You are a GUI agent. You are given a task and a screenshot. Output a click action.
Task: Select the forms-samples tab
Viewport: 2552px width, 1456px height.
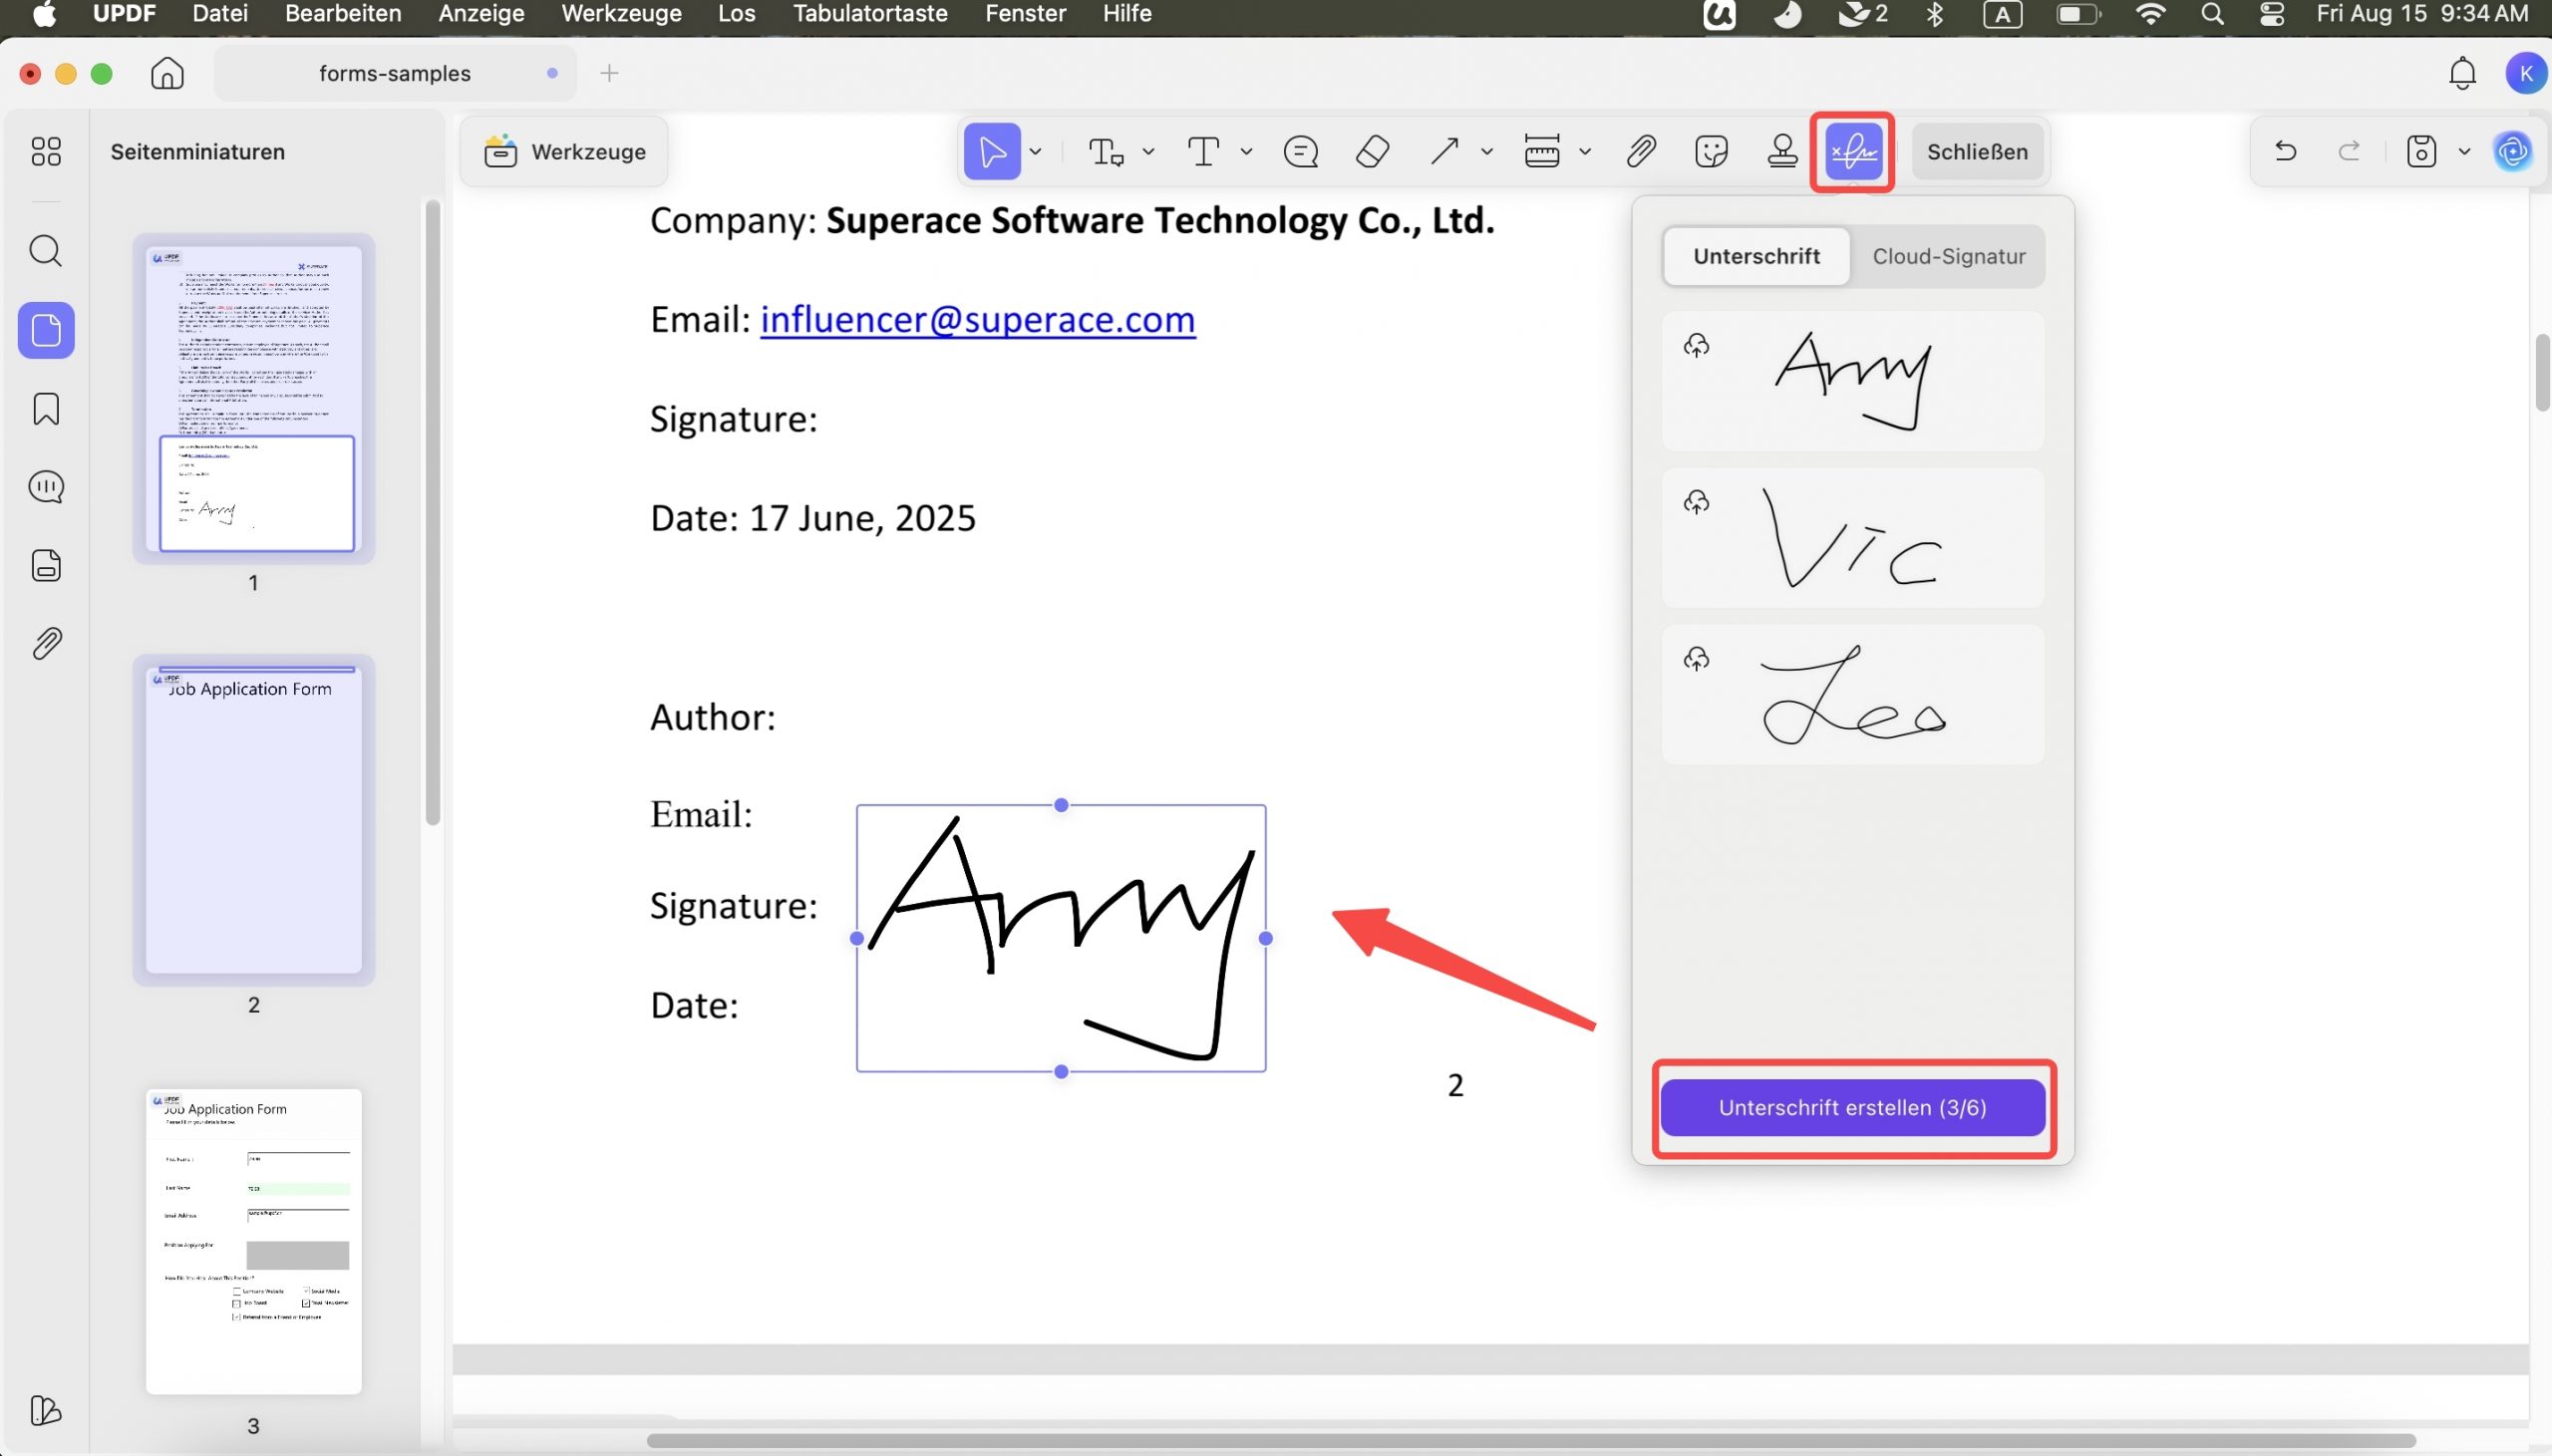pos(395,73)
